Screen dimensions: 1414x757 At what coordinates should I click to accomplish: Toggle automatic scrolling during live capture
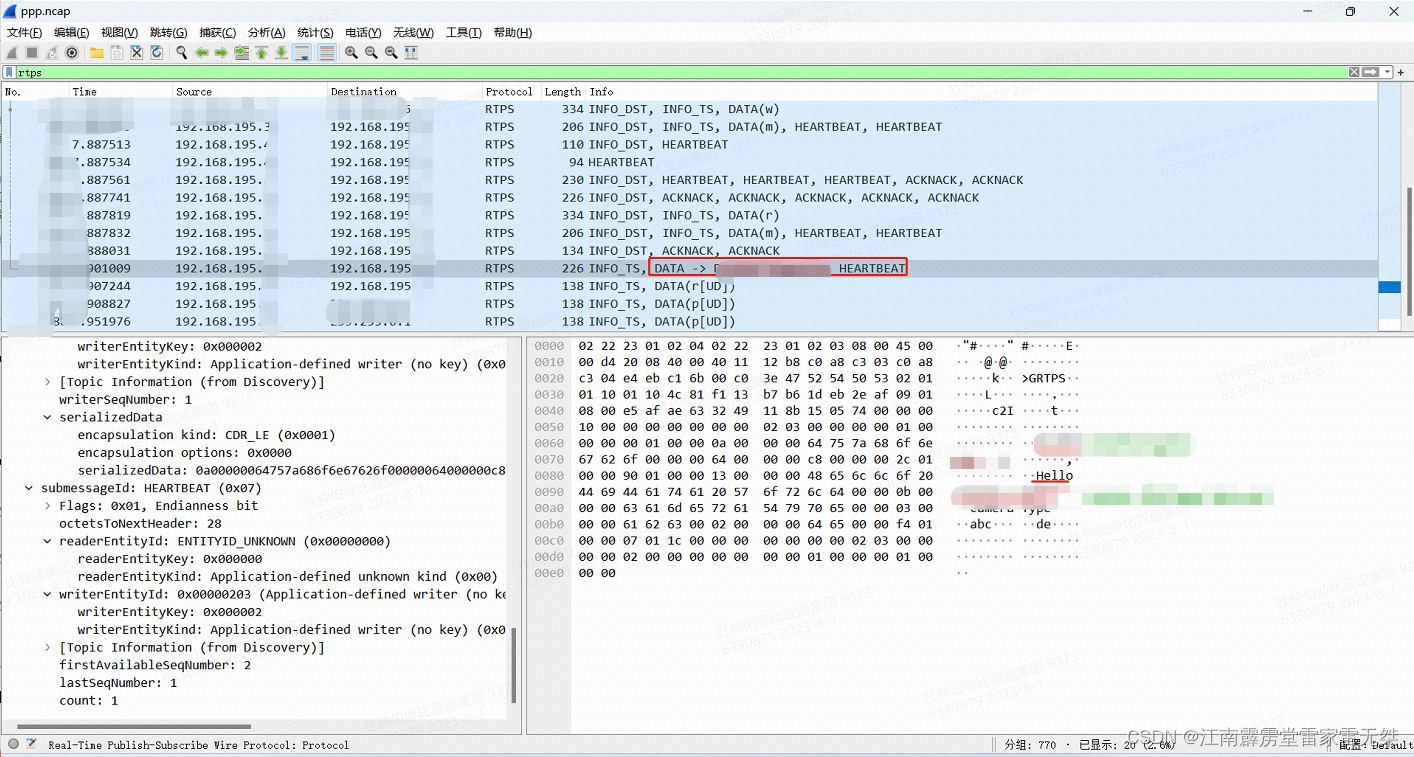(303, 52)
